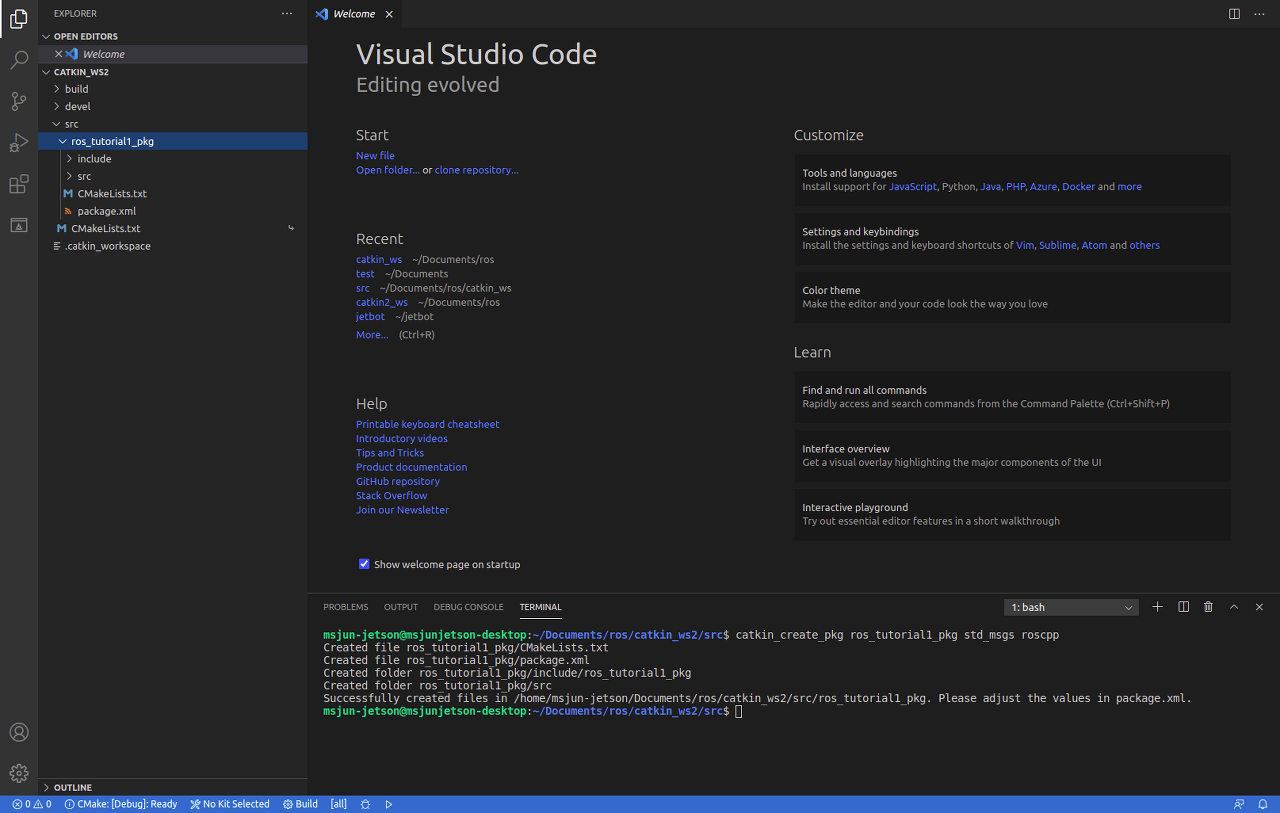Open Accounts menu icon
This screenshot has width=1280, height=813.
(18, 732)
